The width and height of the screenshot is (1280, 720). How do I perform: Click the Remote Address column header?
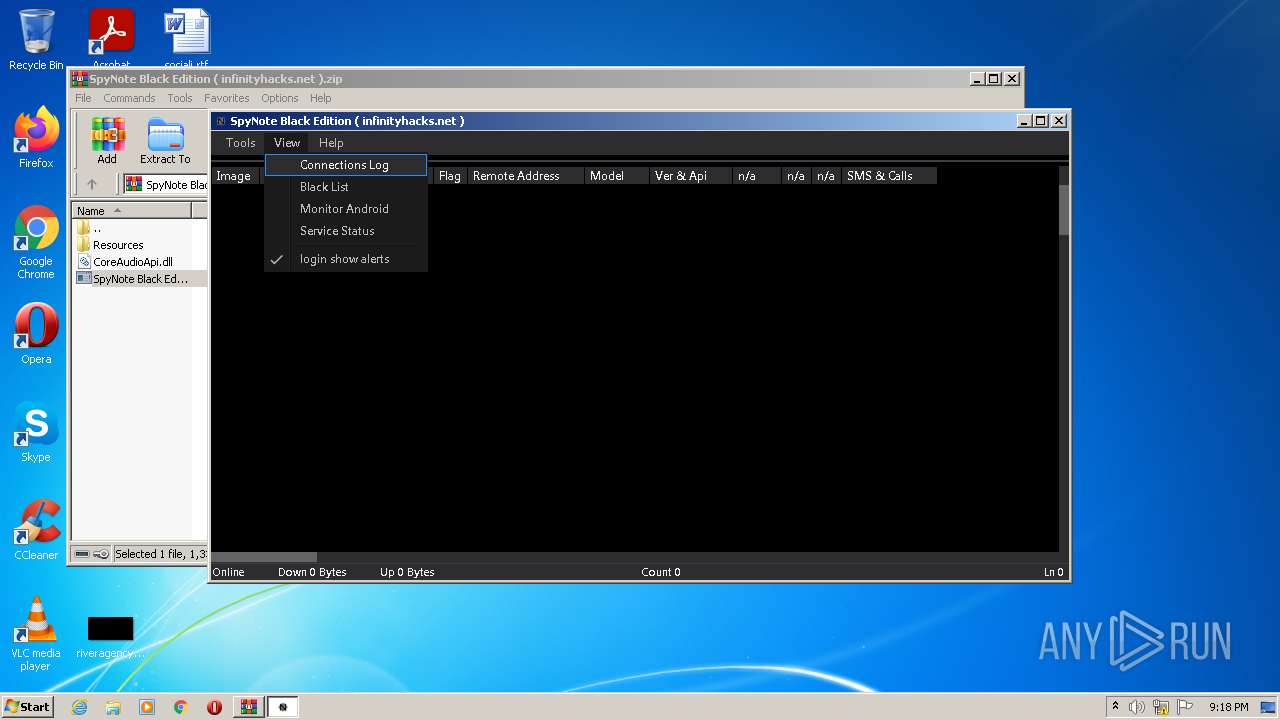coord(526,176)
